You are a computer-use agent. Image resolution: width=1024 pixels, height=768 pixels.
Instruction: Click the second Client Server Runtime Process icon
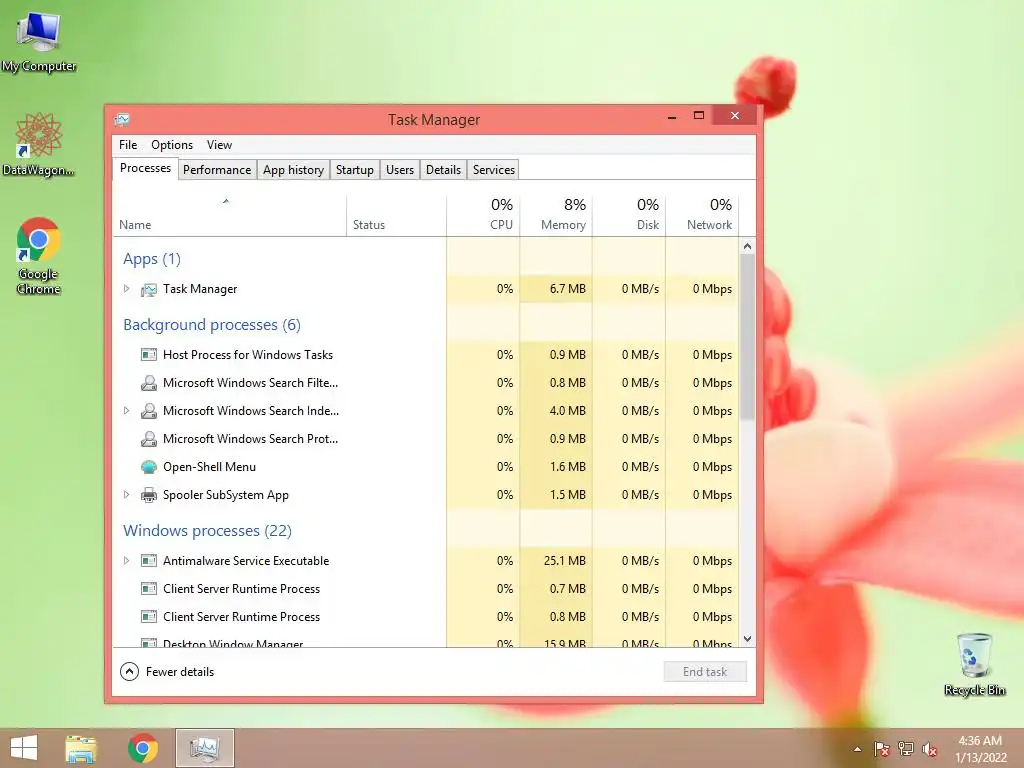point(149,616)
